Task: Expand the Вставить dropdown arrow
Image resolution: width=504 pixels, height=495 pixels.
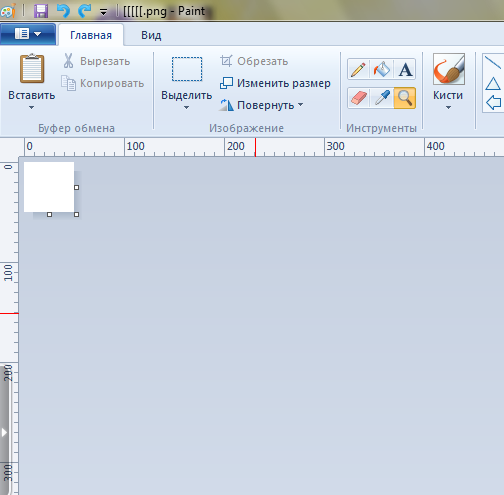Action: tap(31, 107)
